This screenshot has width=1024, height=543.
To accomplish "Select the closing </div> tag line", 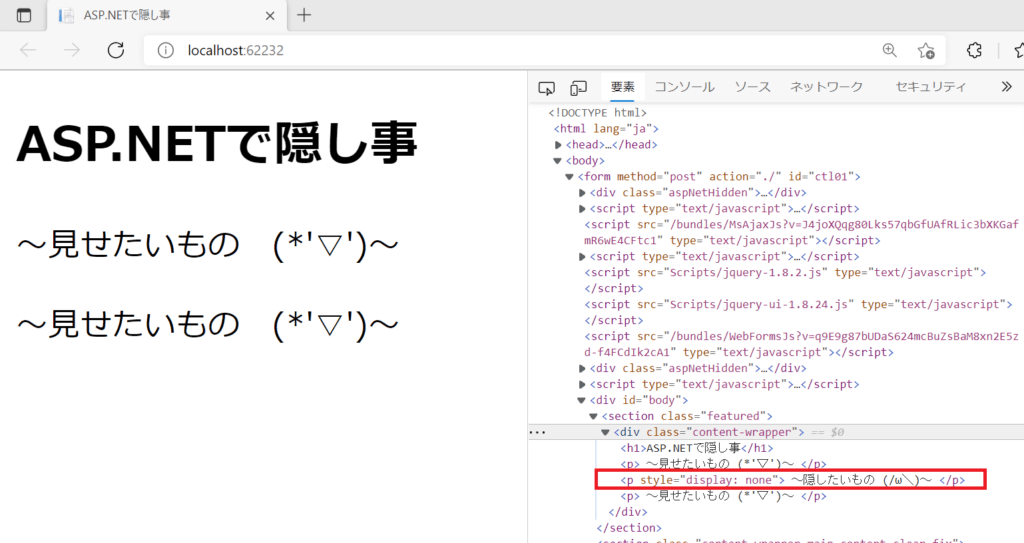I will pos(628,512).
